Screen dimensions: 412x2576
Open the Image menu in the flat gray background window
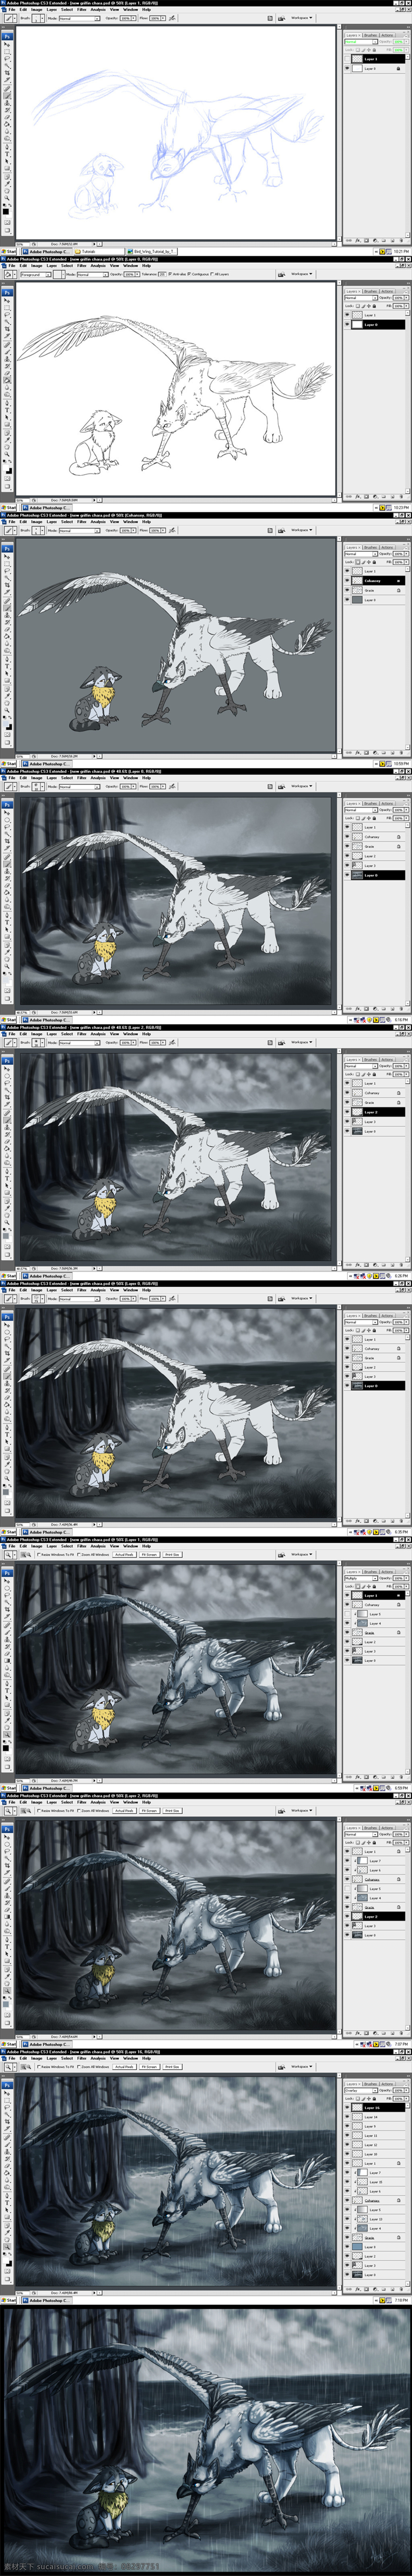pyautogui.click(x=37, y=522)
